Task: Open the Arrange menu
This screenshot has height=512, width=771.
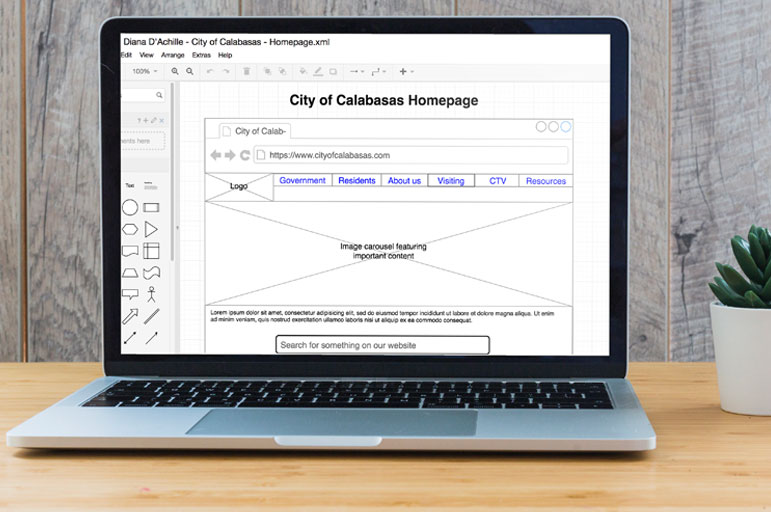Action: [173, 55]
